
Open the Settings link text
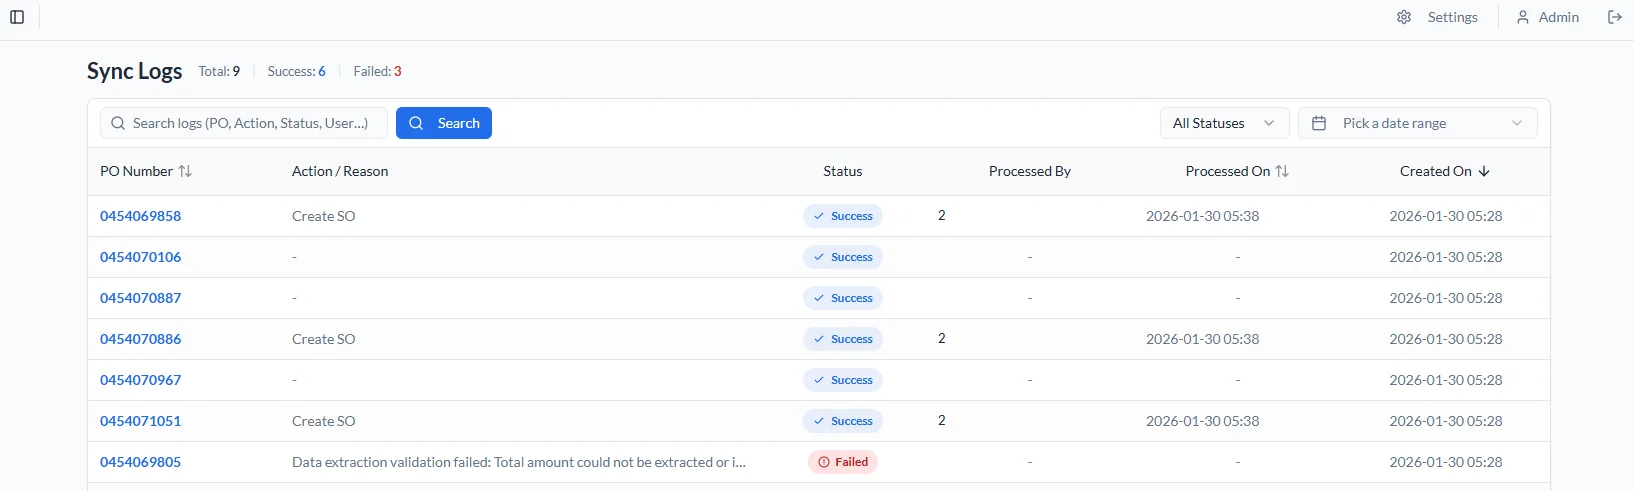tap(1452, 17)
